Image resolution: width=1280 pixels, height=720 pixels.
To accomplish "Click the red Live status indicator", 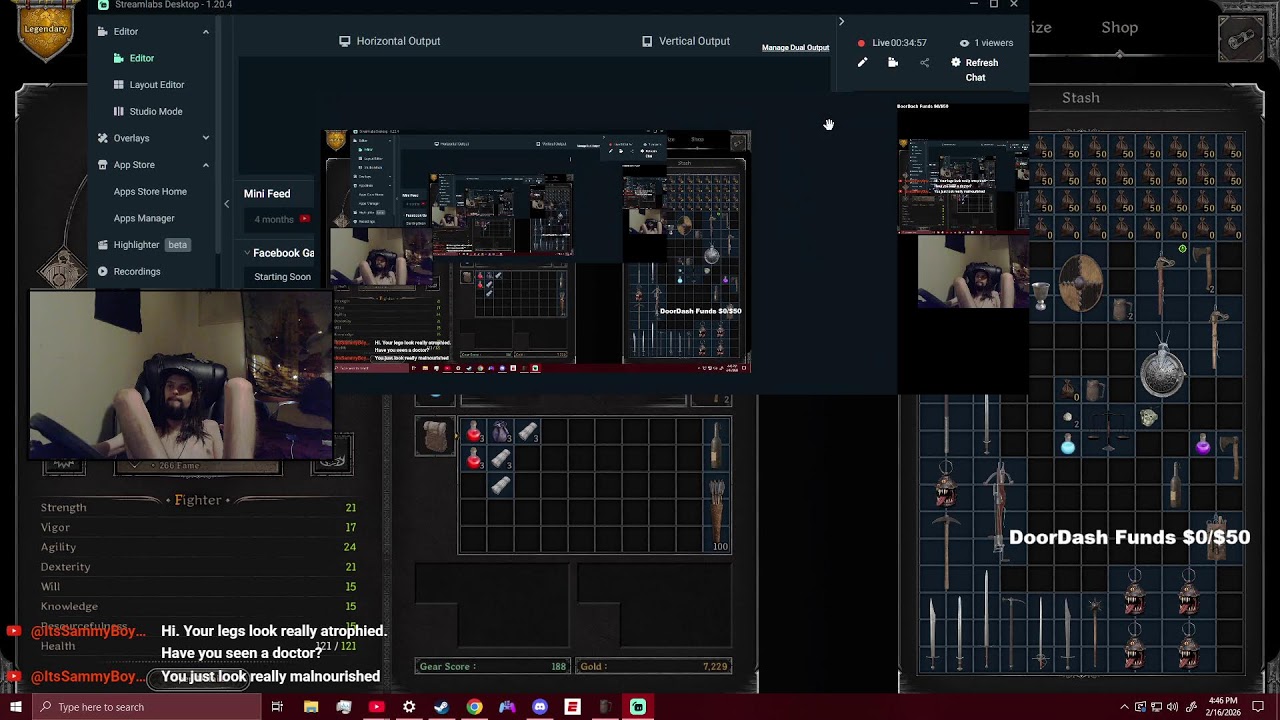I will (861, 43).
